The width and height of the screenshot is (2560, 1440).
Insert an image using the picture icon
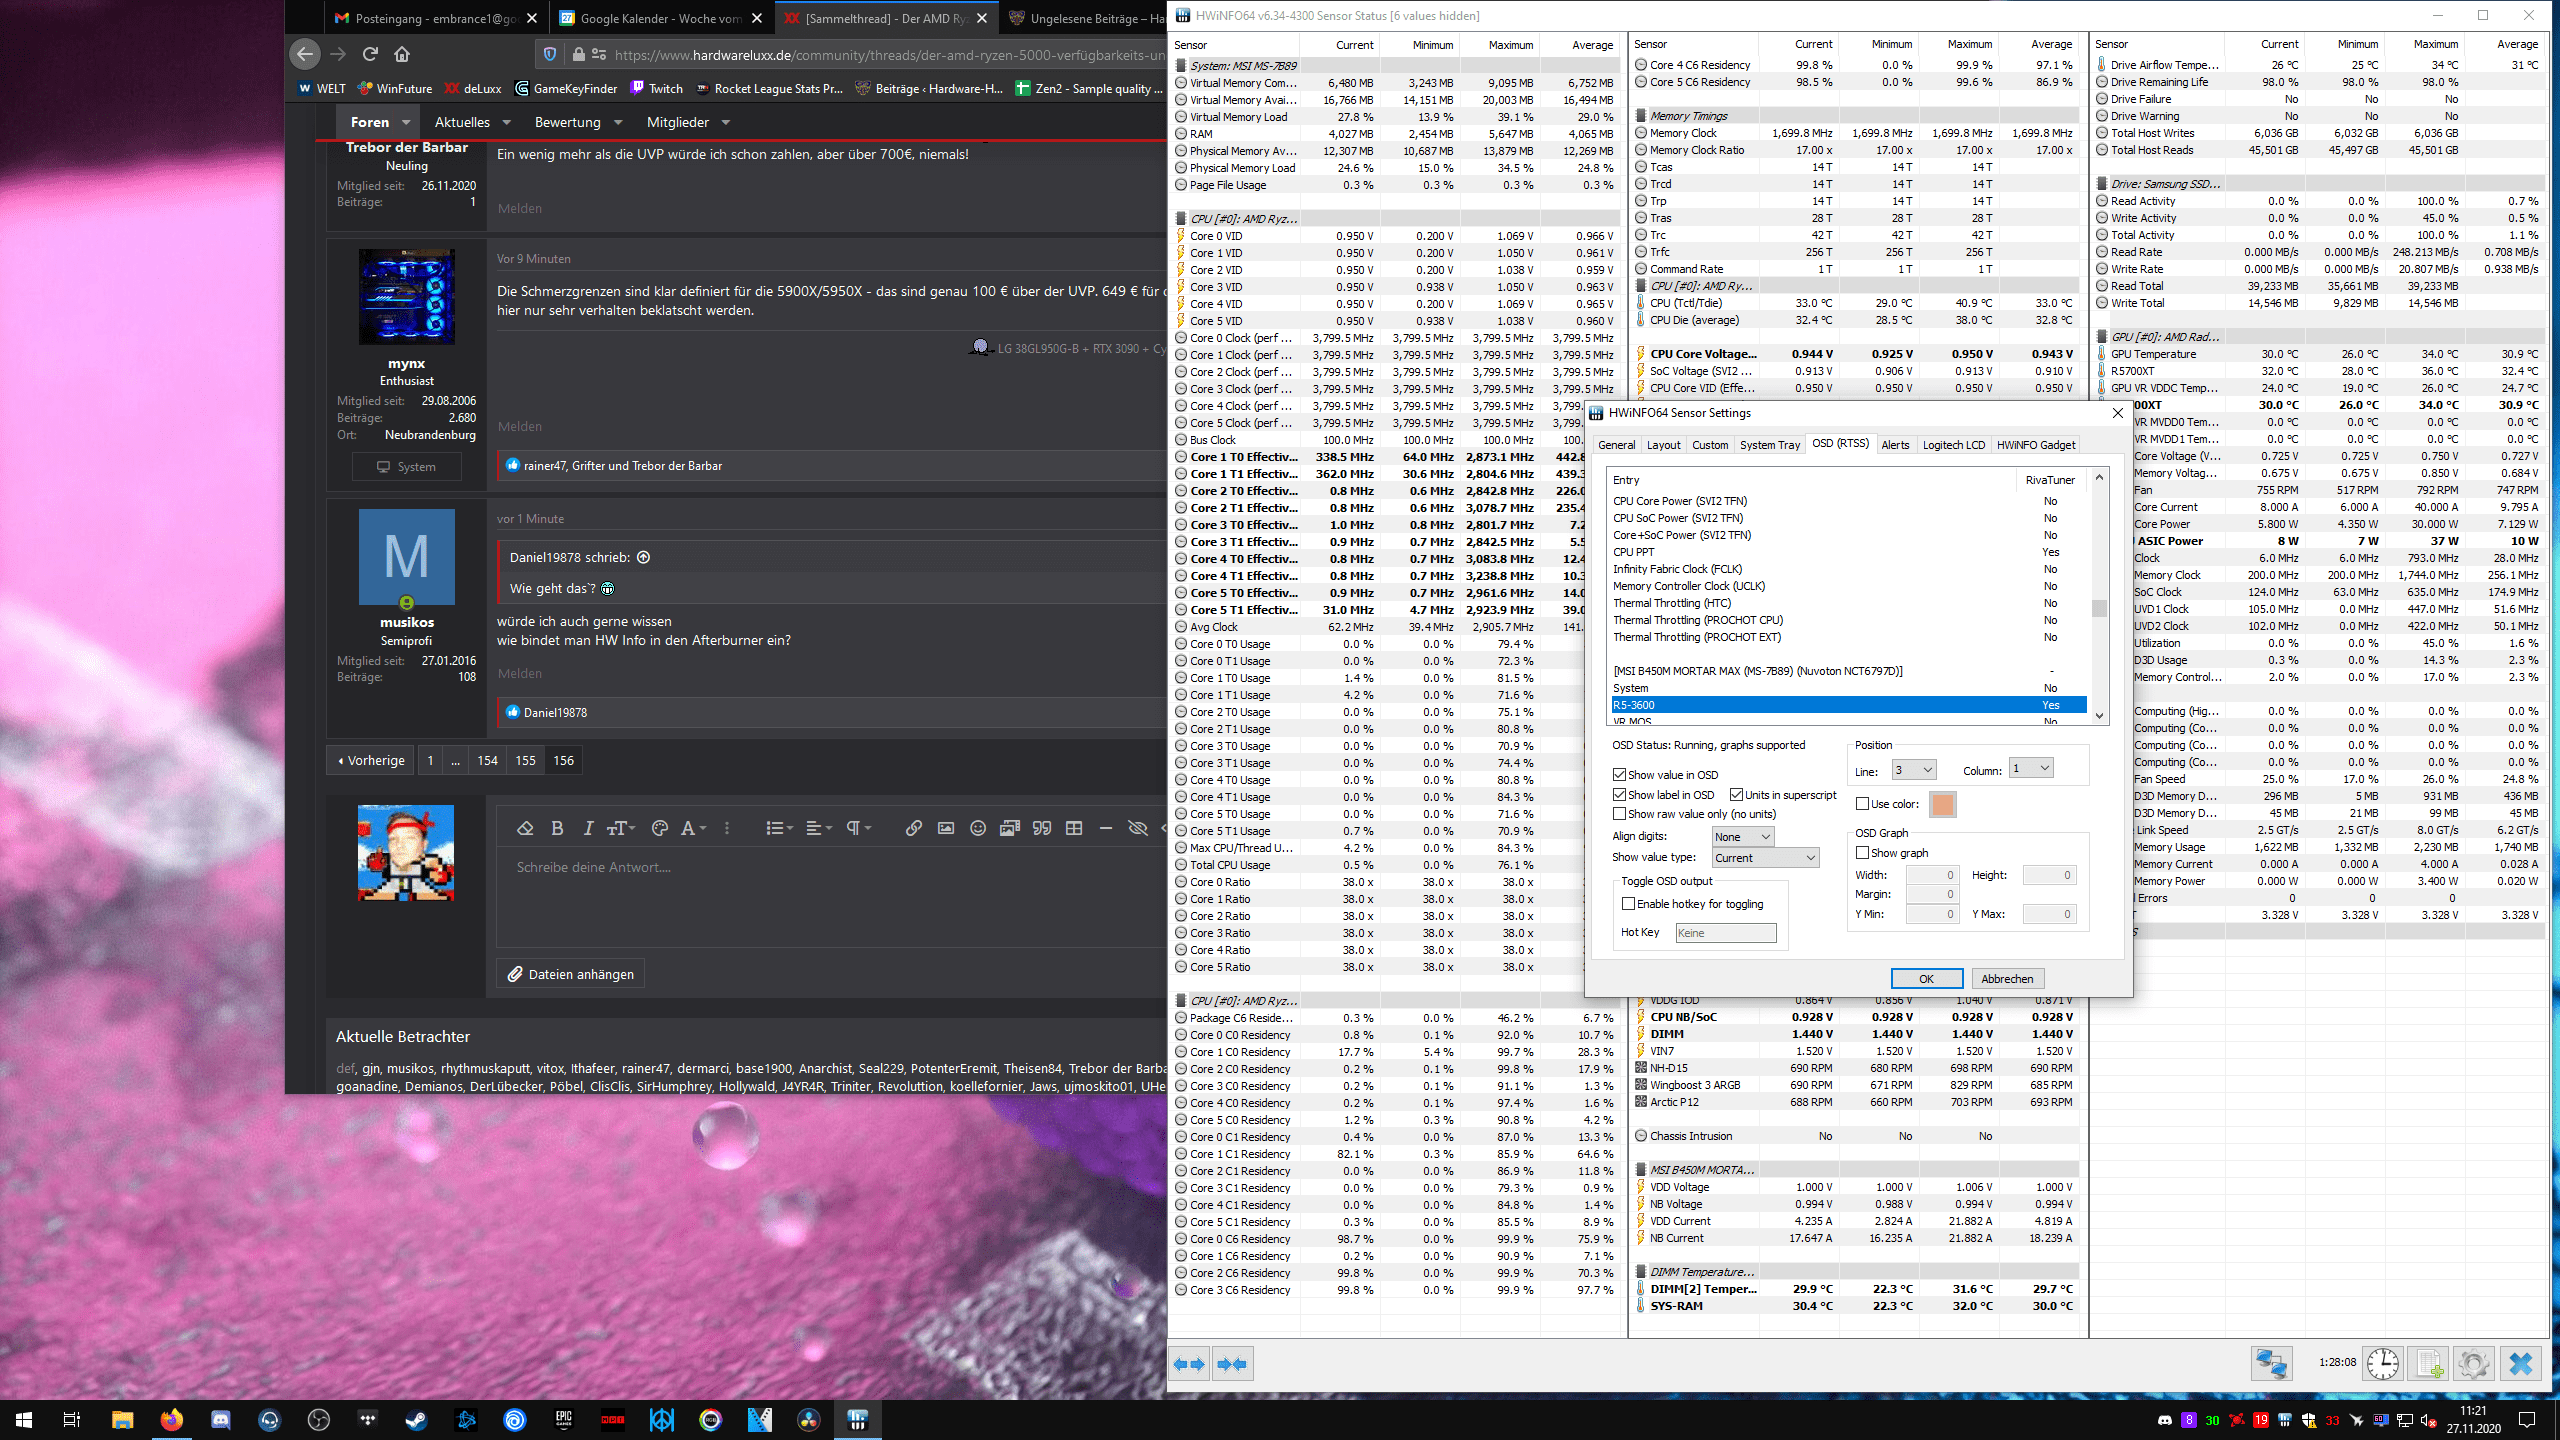coord(945,828)
